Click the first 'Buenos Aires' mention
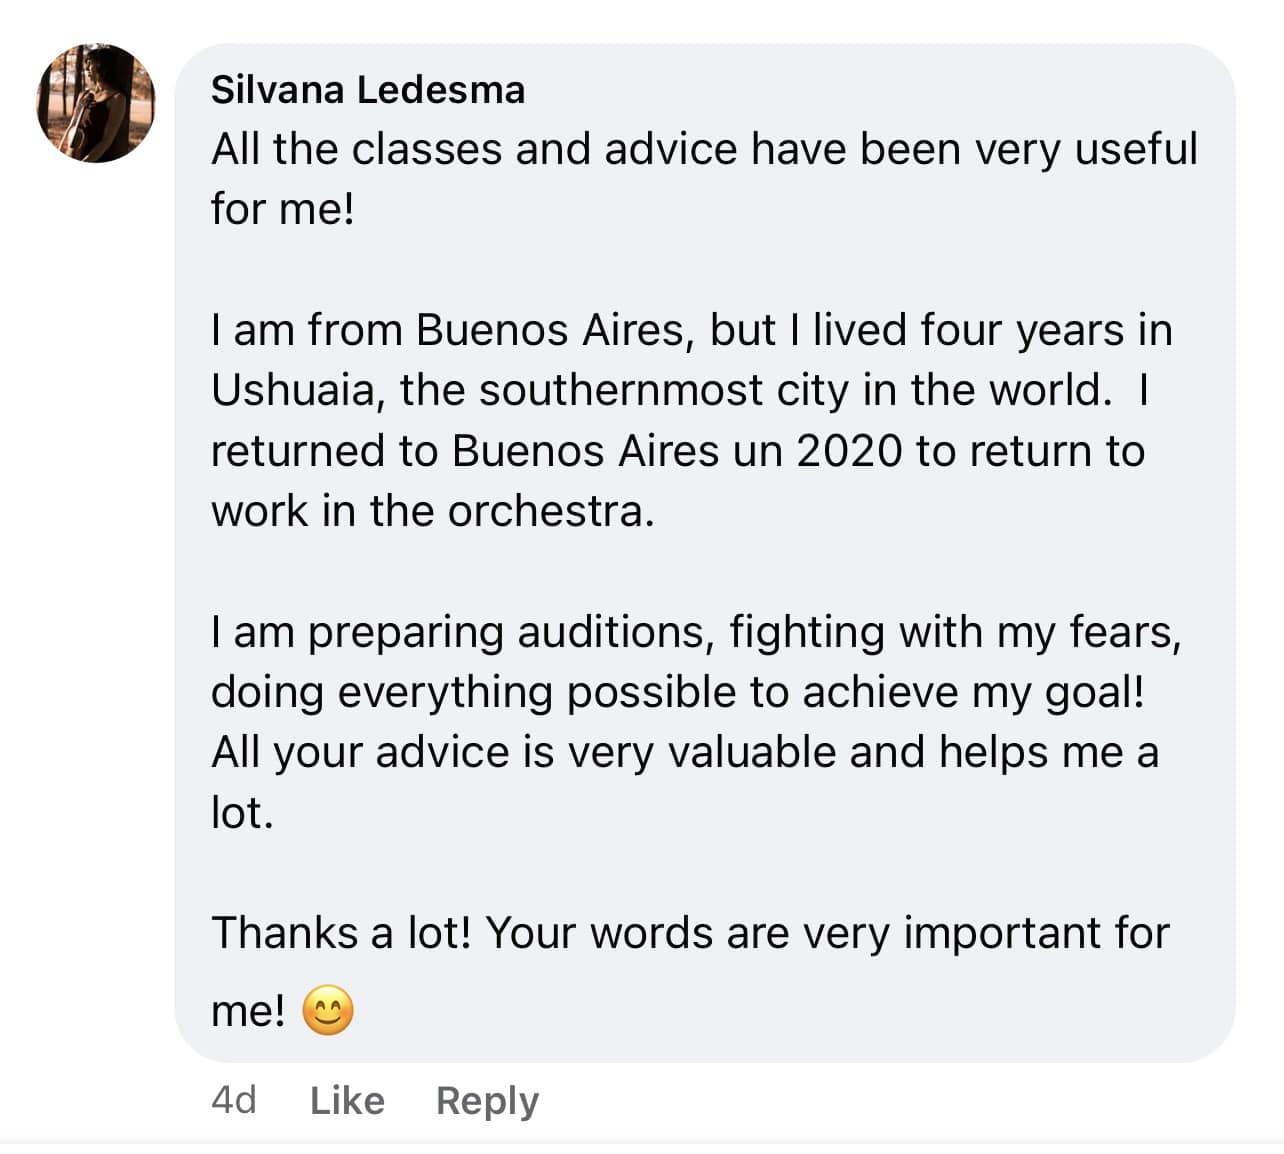 tap(549, 330)
